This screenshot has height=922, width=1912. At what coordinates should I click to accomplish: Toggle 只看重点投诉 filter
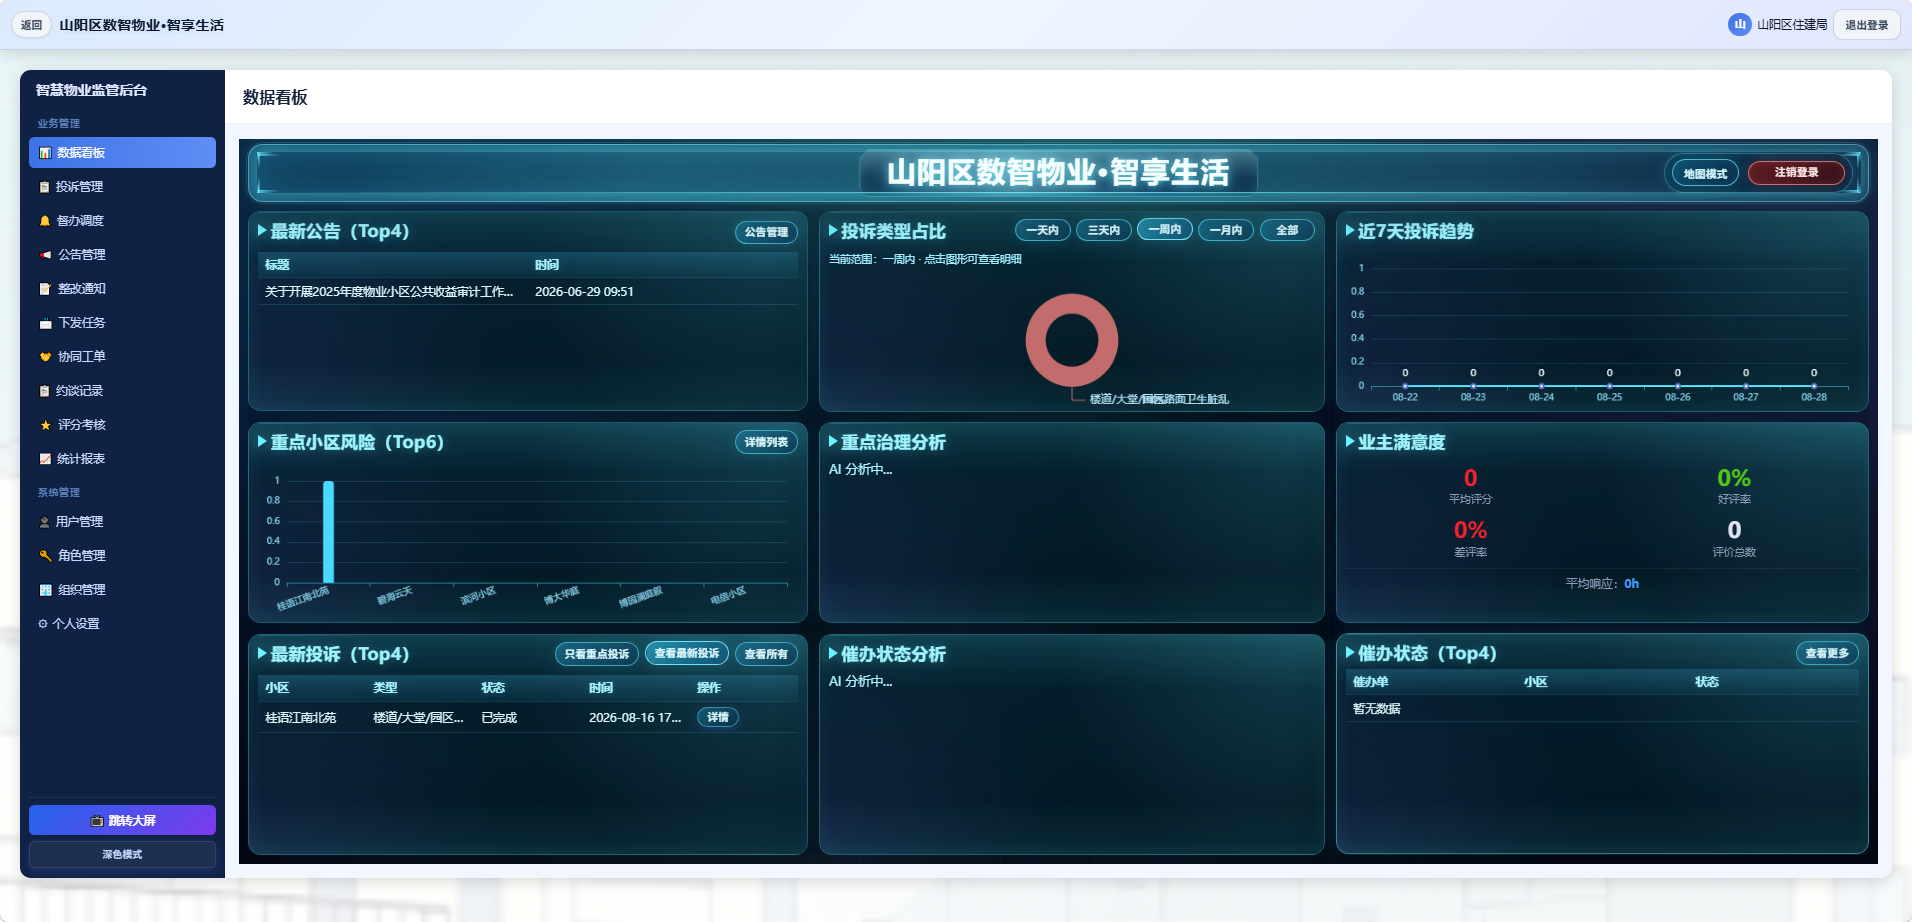pos(597,654)
